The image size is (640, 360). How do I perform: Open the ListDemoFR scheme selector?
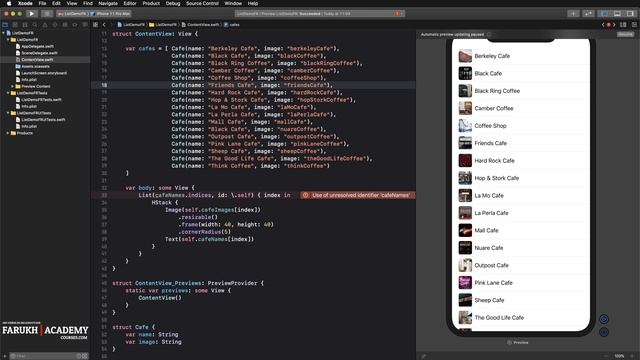(x=73, y=13)
